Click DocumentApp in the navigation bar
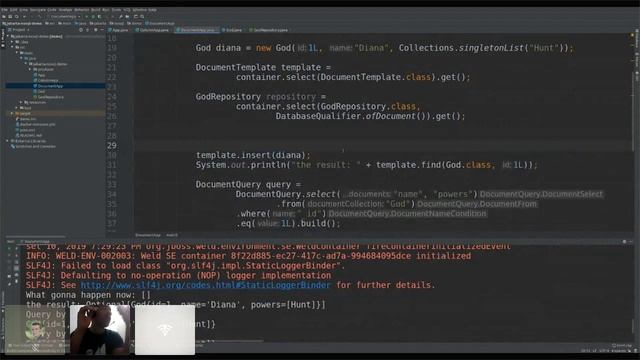Screen dimensions: 640x360 pos(160,23)
